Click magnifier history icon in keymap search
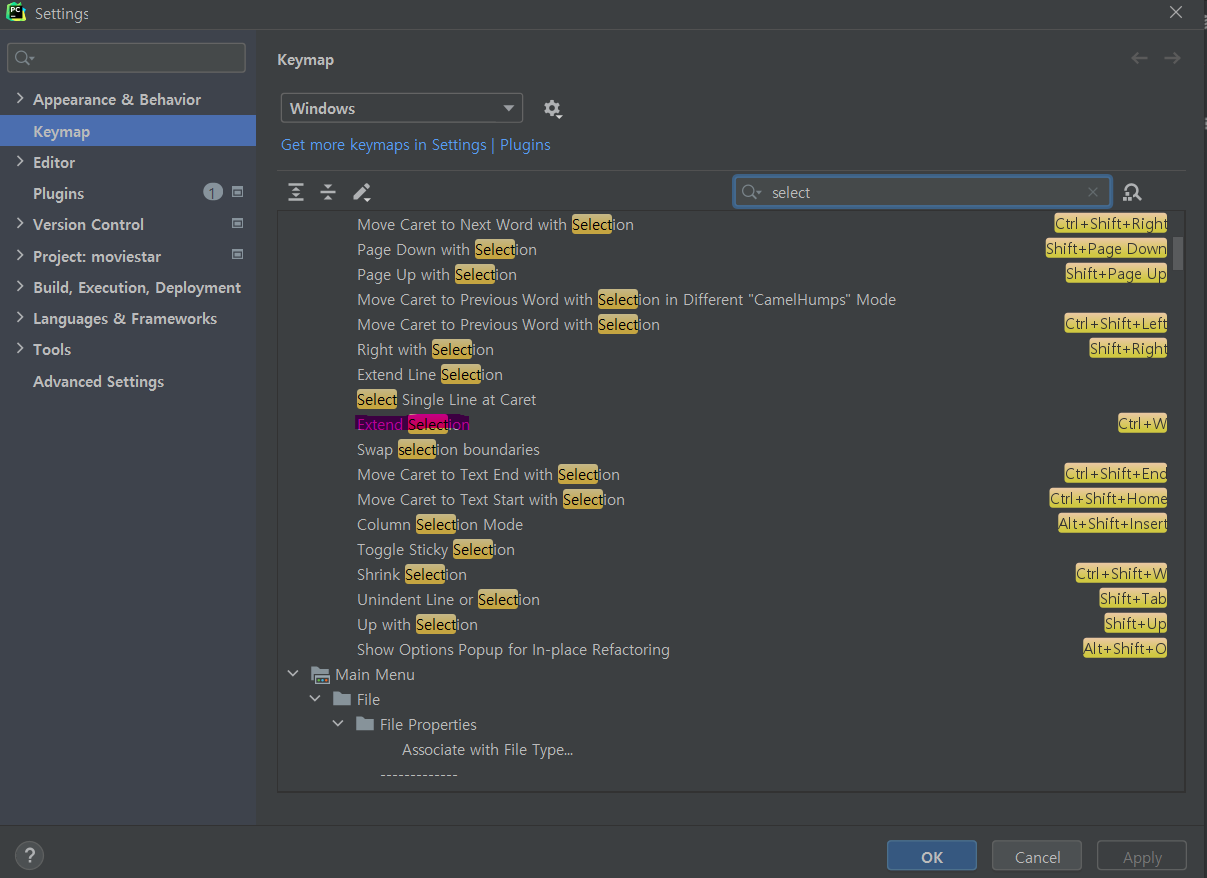Image resolution: width=1207 pixels, height=878 pixels. point(752,193)
